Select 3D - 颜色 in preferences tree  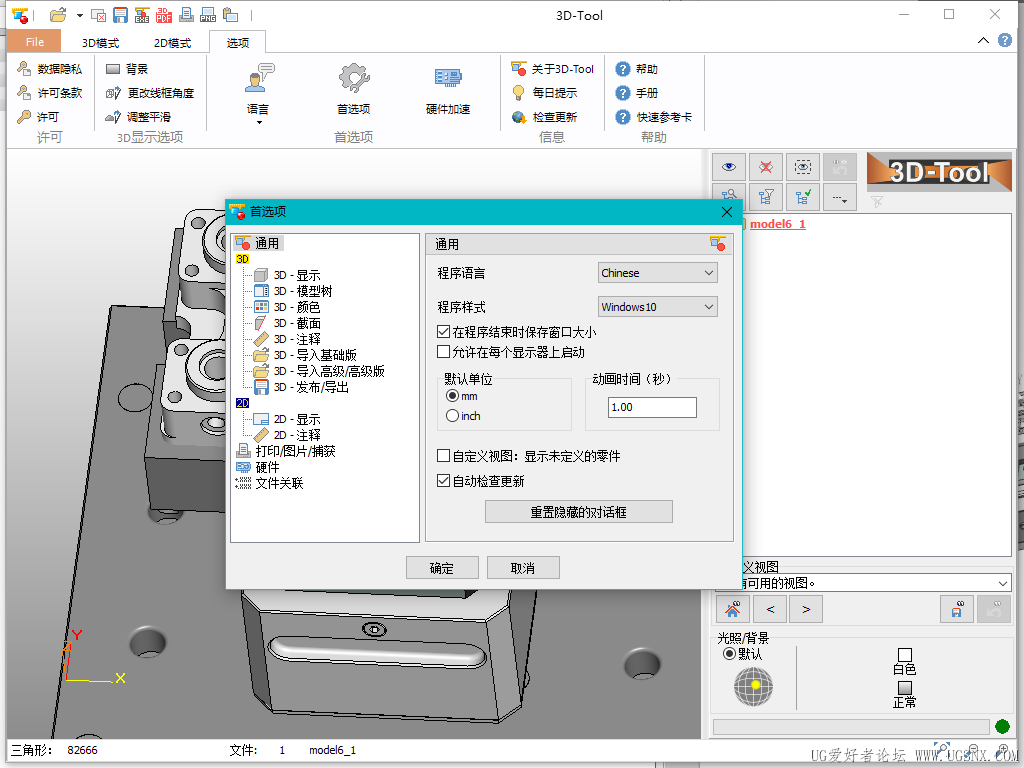click(x=287, y=307)
